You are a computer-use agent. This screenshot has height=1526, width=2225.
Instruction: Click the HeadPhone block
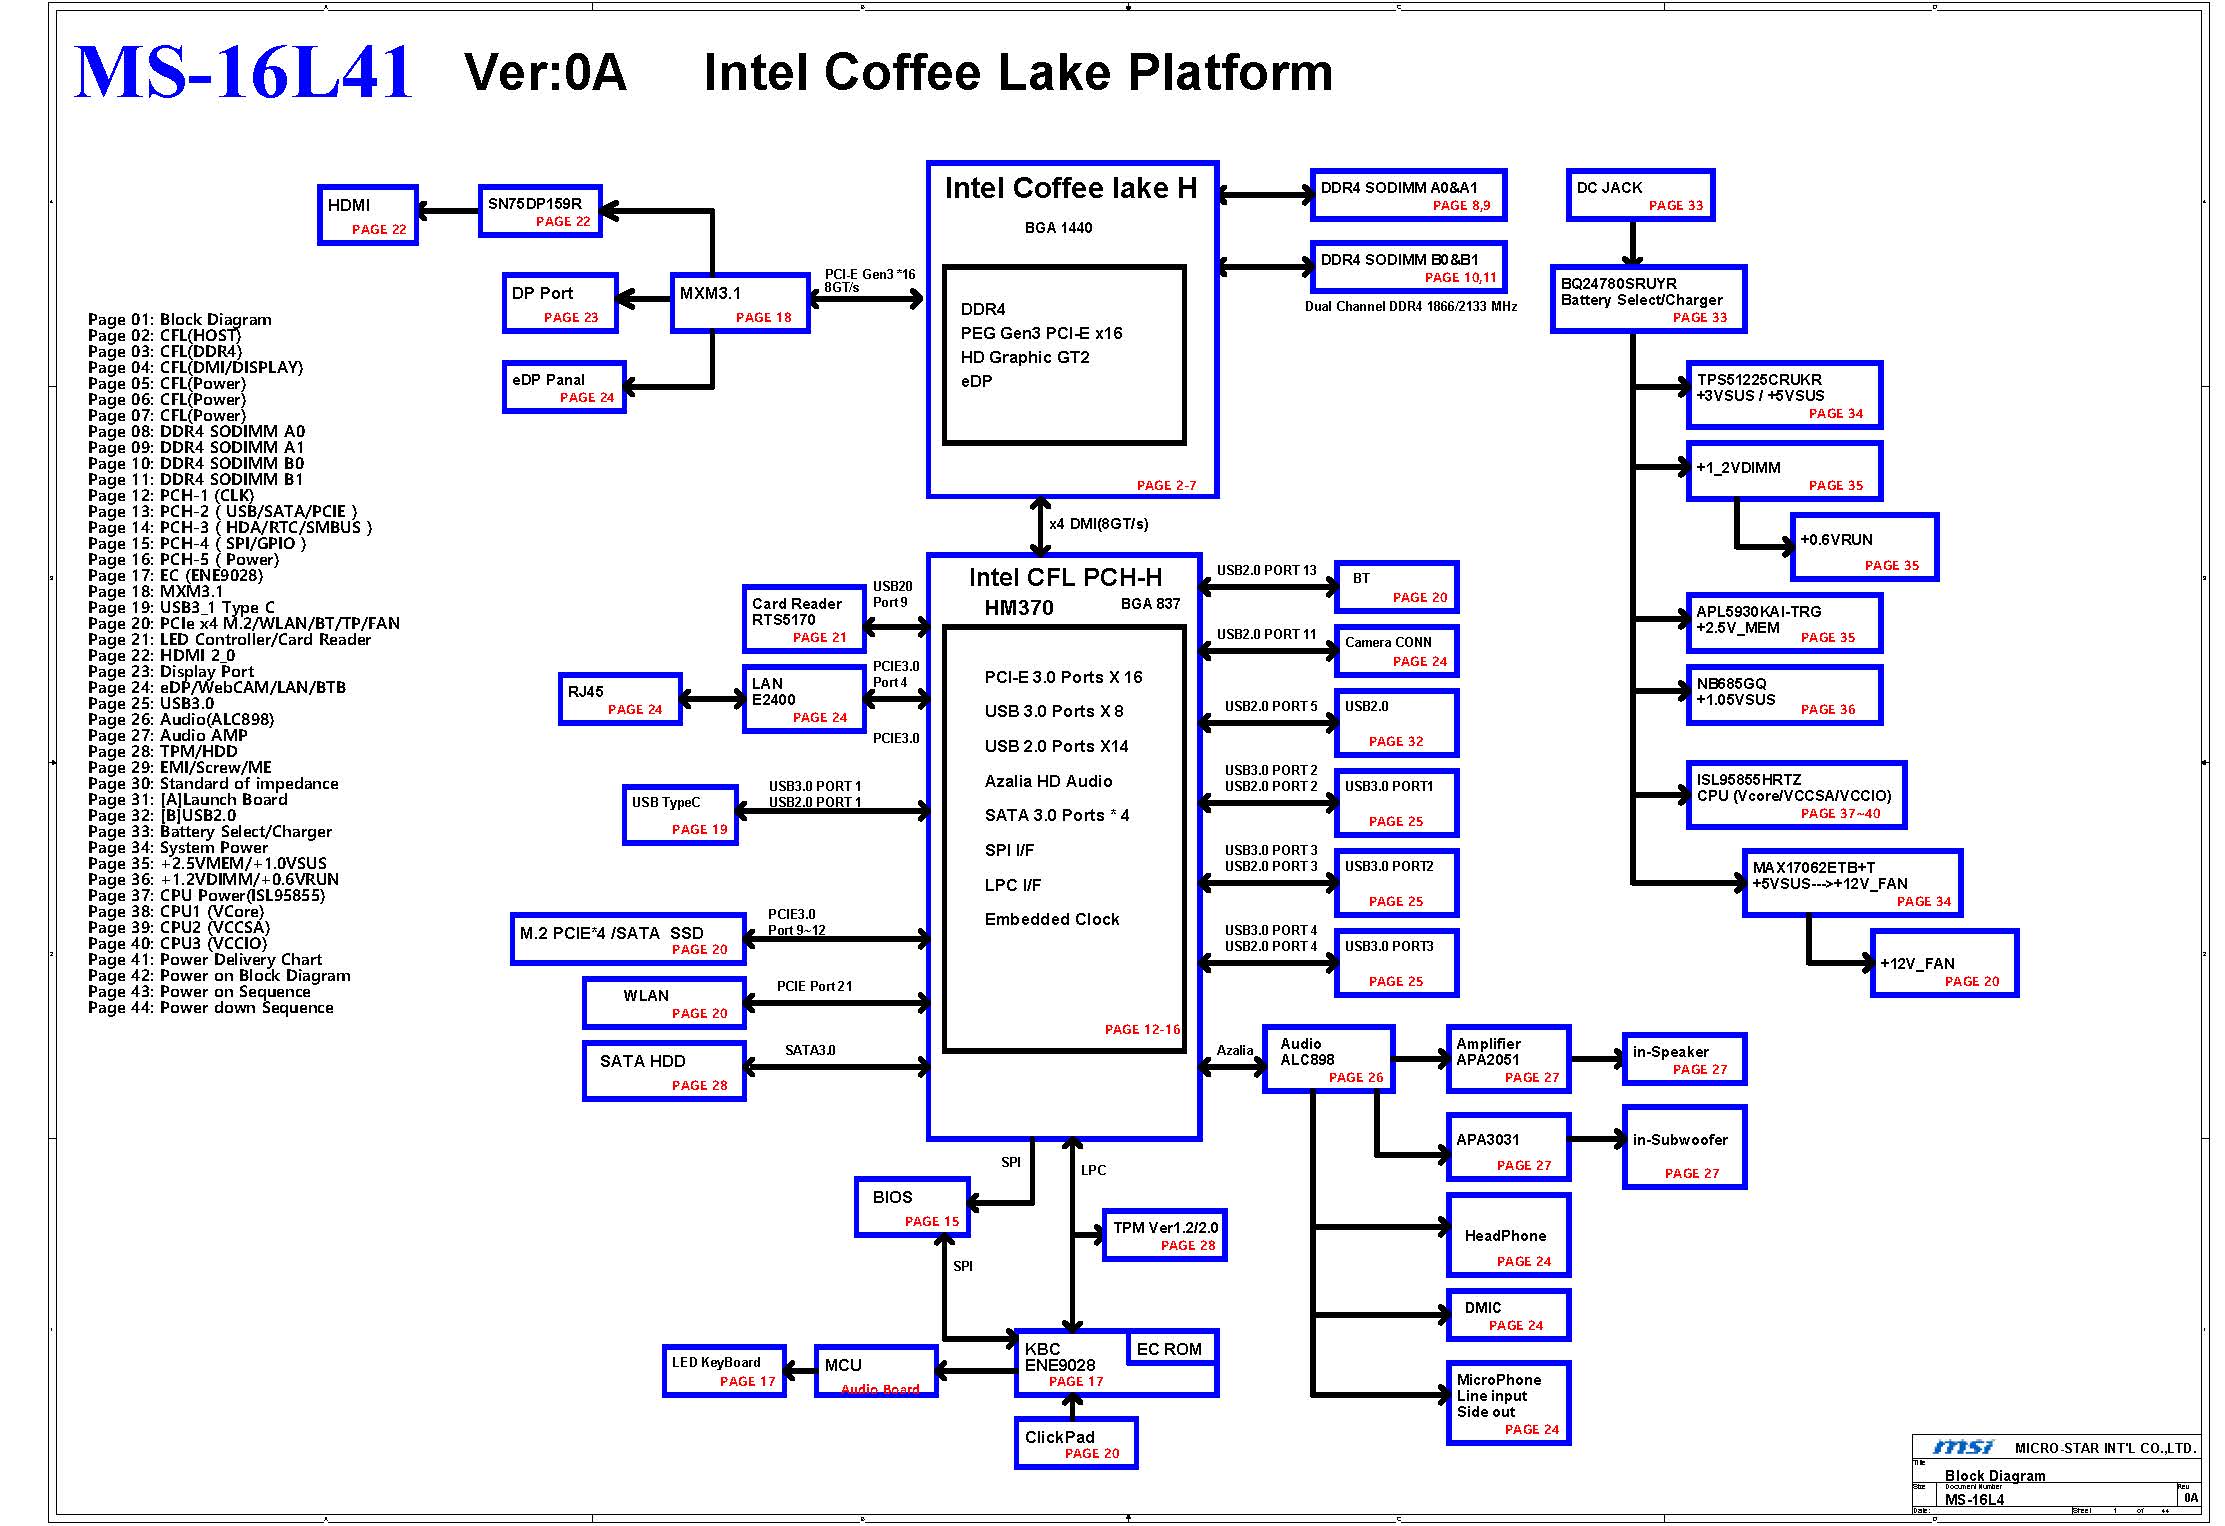(x=1509, y=1235)
